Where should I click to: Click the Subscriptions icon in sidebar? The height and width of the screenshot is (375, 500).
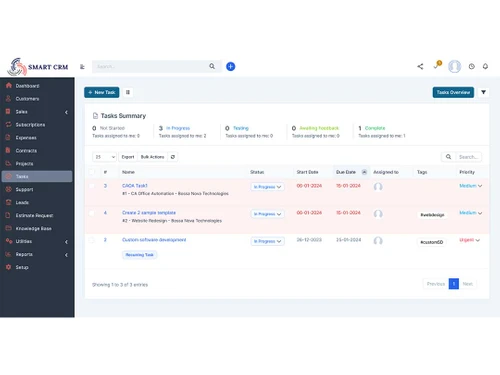click(9, 124)
